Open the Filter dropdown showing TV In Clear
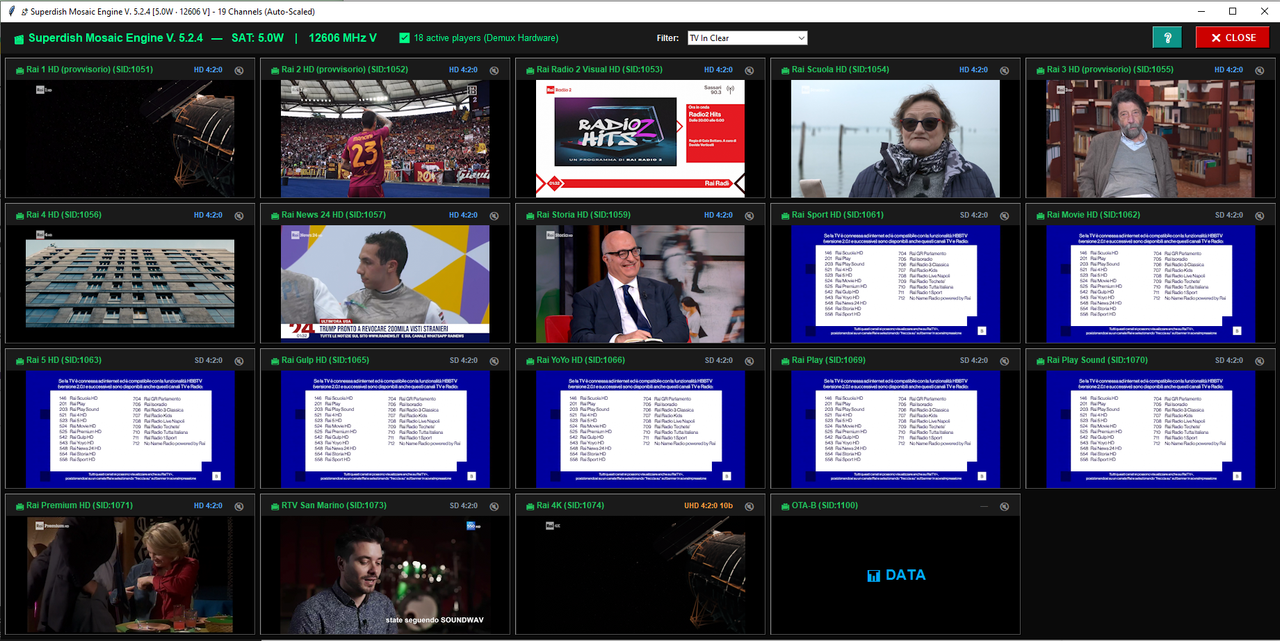Viewport: 1280px width, 641px height. tap(746, 38)
